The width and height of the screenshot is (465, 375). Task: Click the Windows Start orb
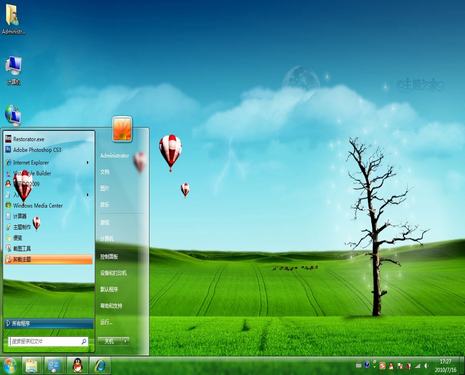point(9,366)
